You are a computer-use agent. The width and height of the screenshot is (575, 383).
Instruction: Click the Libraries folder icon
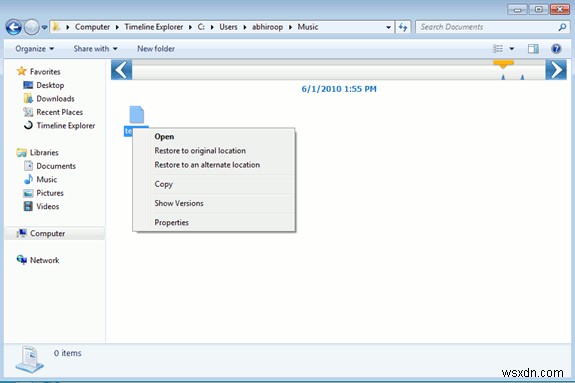click(x=22, y=152)
